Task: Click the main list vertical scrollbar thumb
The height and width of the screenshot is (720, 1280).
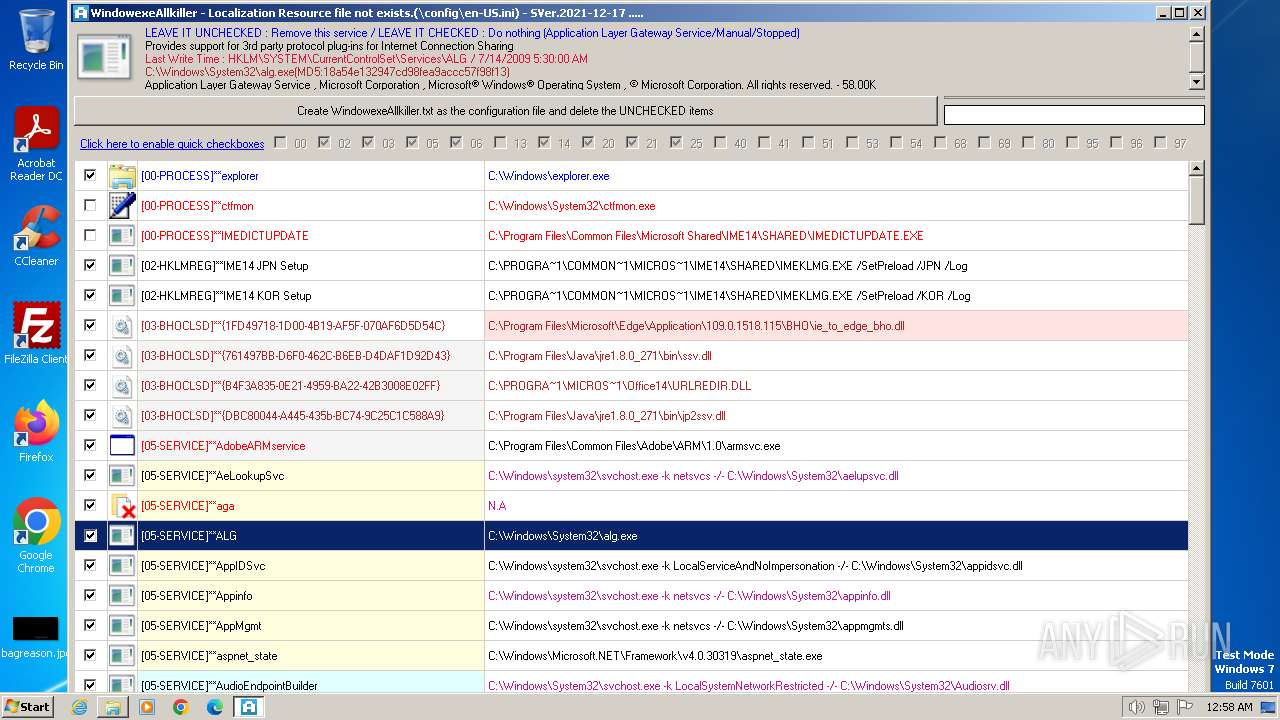Action: [x=1197, y=200]
